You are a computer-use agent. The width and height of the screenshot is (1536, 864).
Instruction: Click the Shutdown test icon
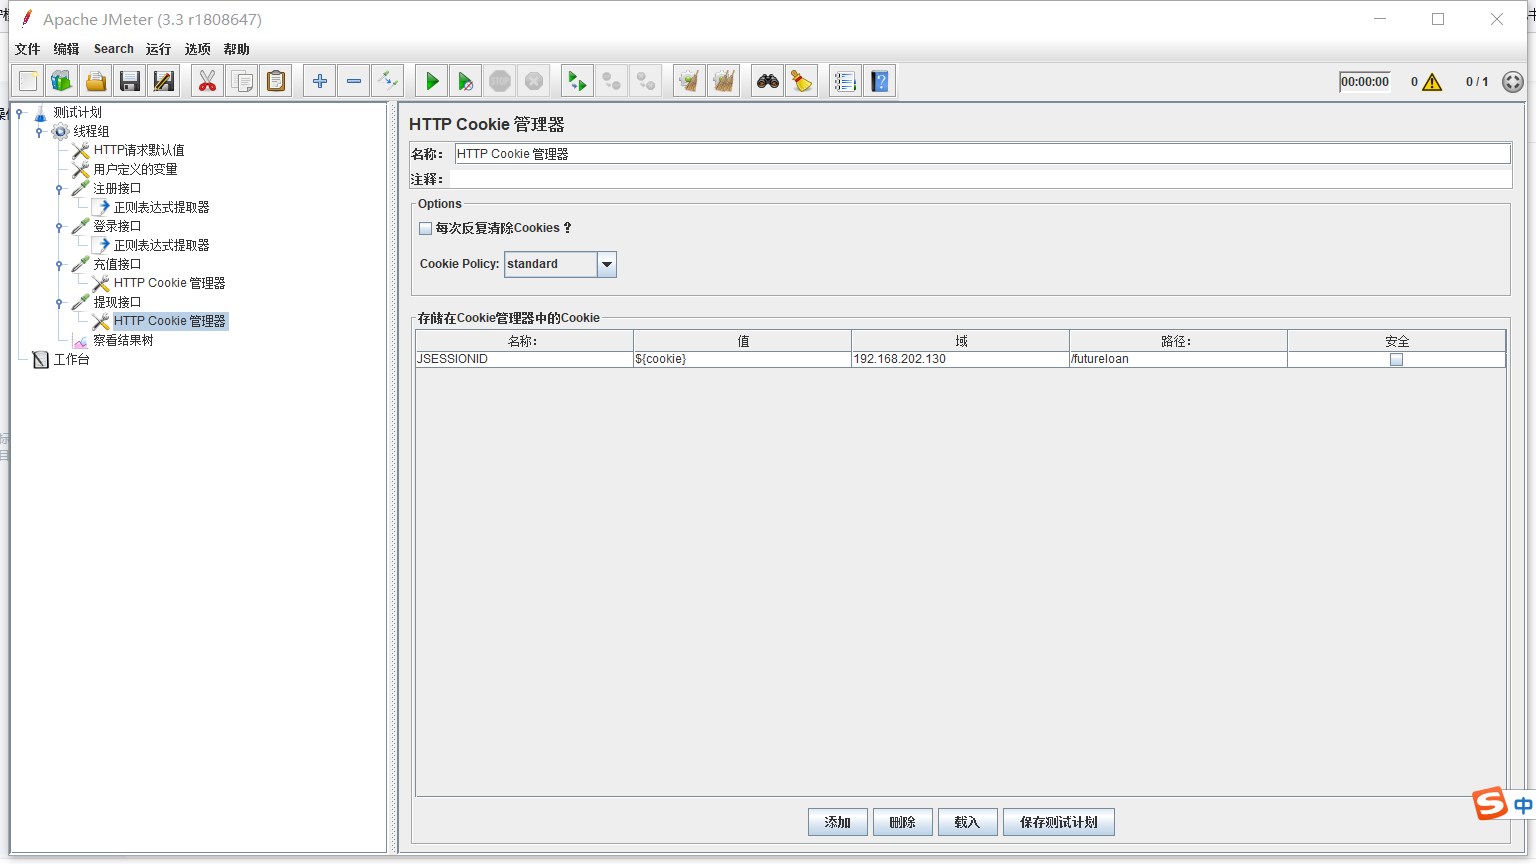tap(534, 81)
